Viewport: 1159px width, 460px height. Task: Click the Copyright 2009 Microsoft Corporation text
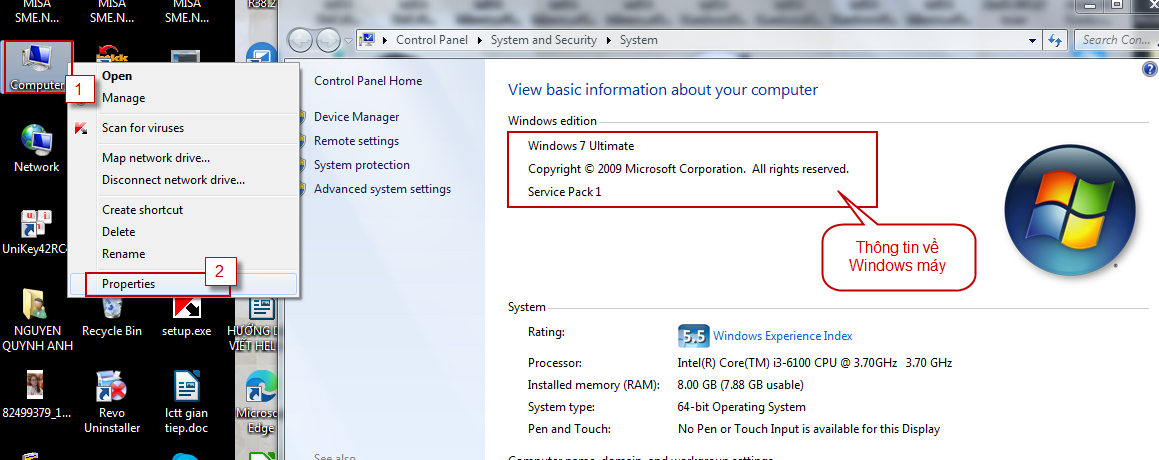coord(688,169)
